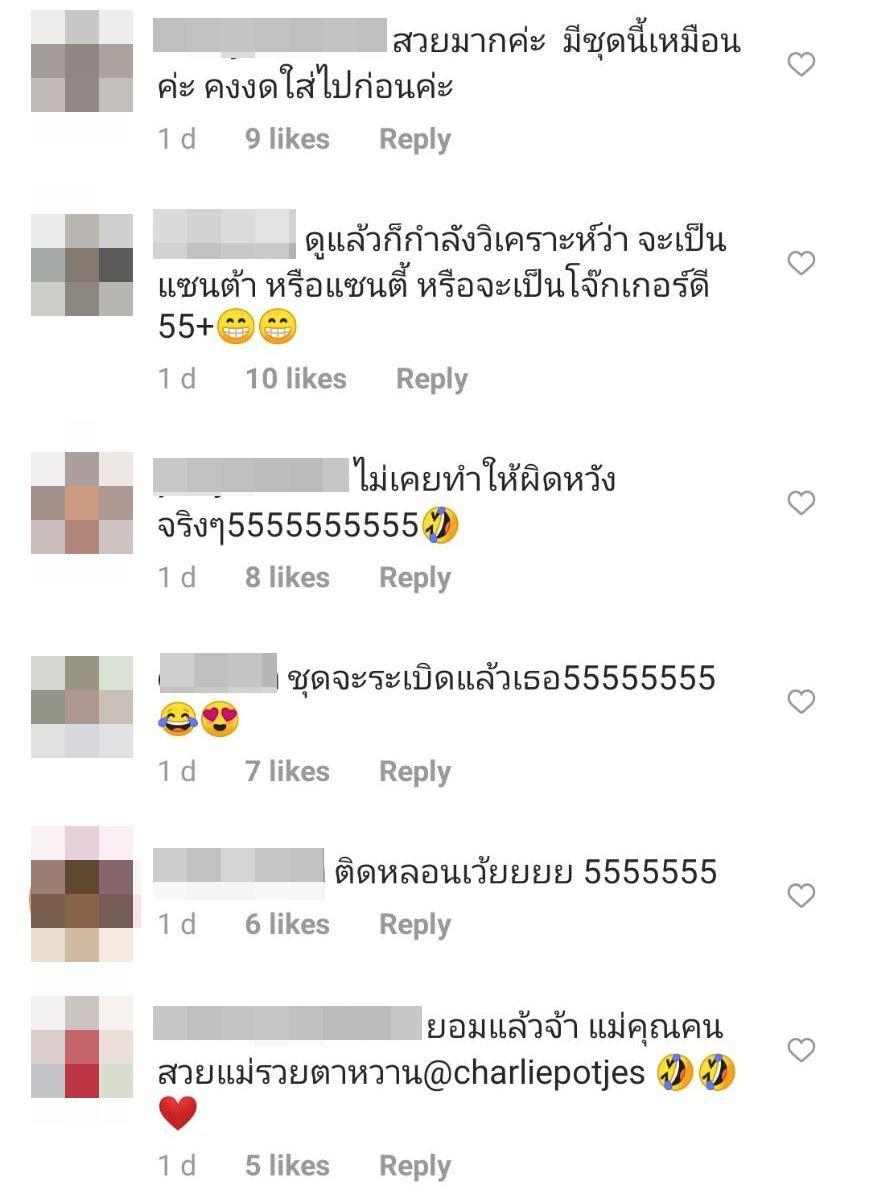
Task: Heart the comment with 7 likes
Action: 802,702
